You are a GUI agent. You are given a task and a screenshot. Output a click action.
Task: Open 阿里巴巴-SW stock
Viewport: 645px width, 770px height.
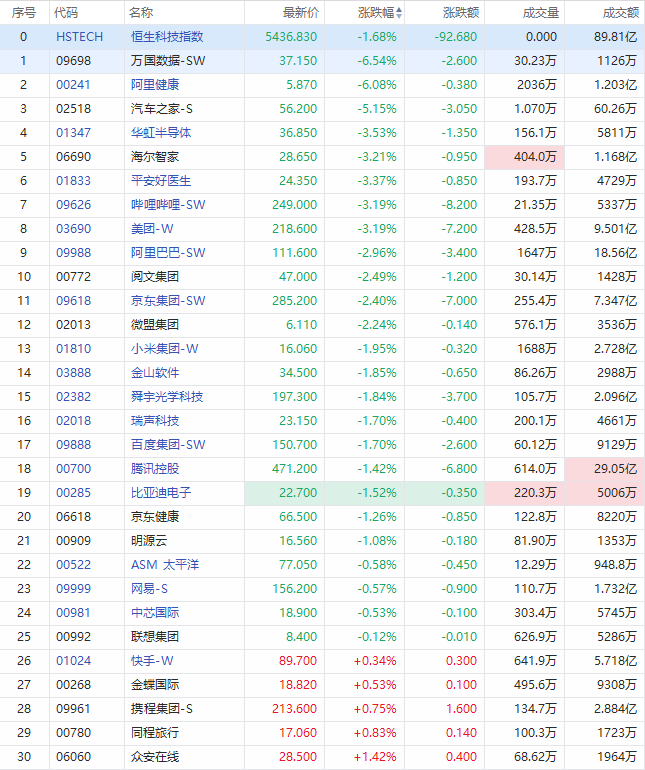pyautogui.click(x=168, y=253)
